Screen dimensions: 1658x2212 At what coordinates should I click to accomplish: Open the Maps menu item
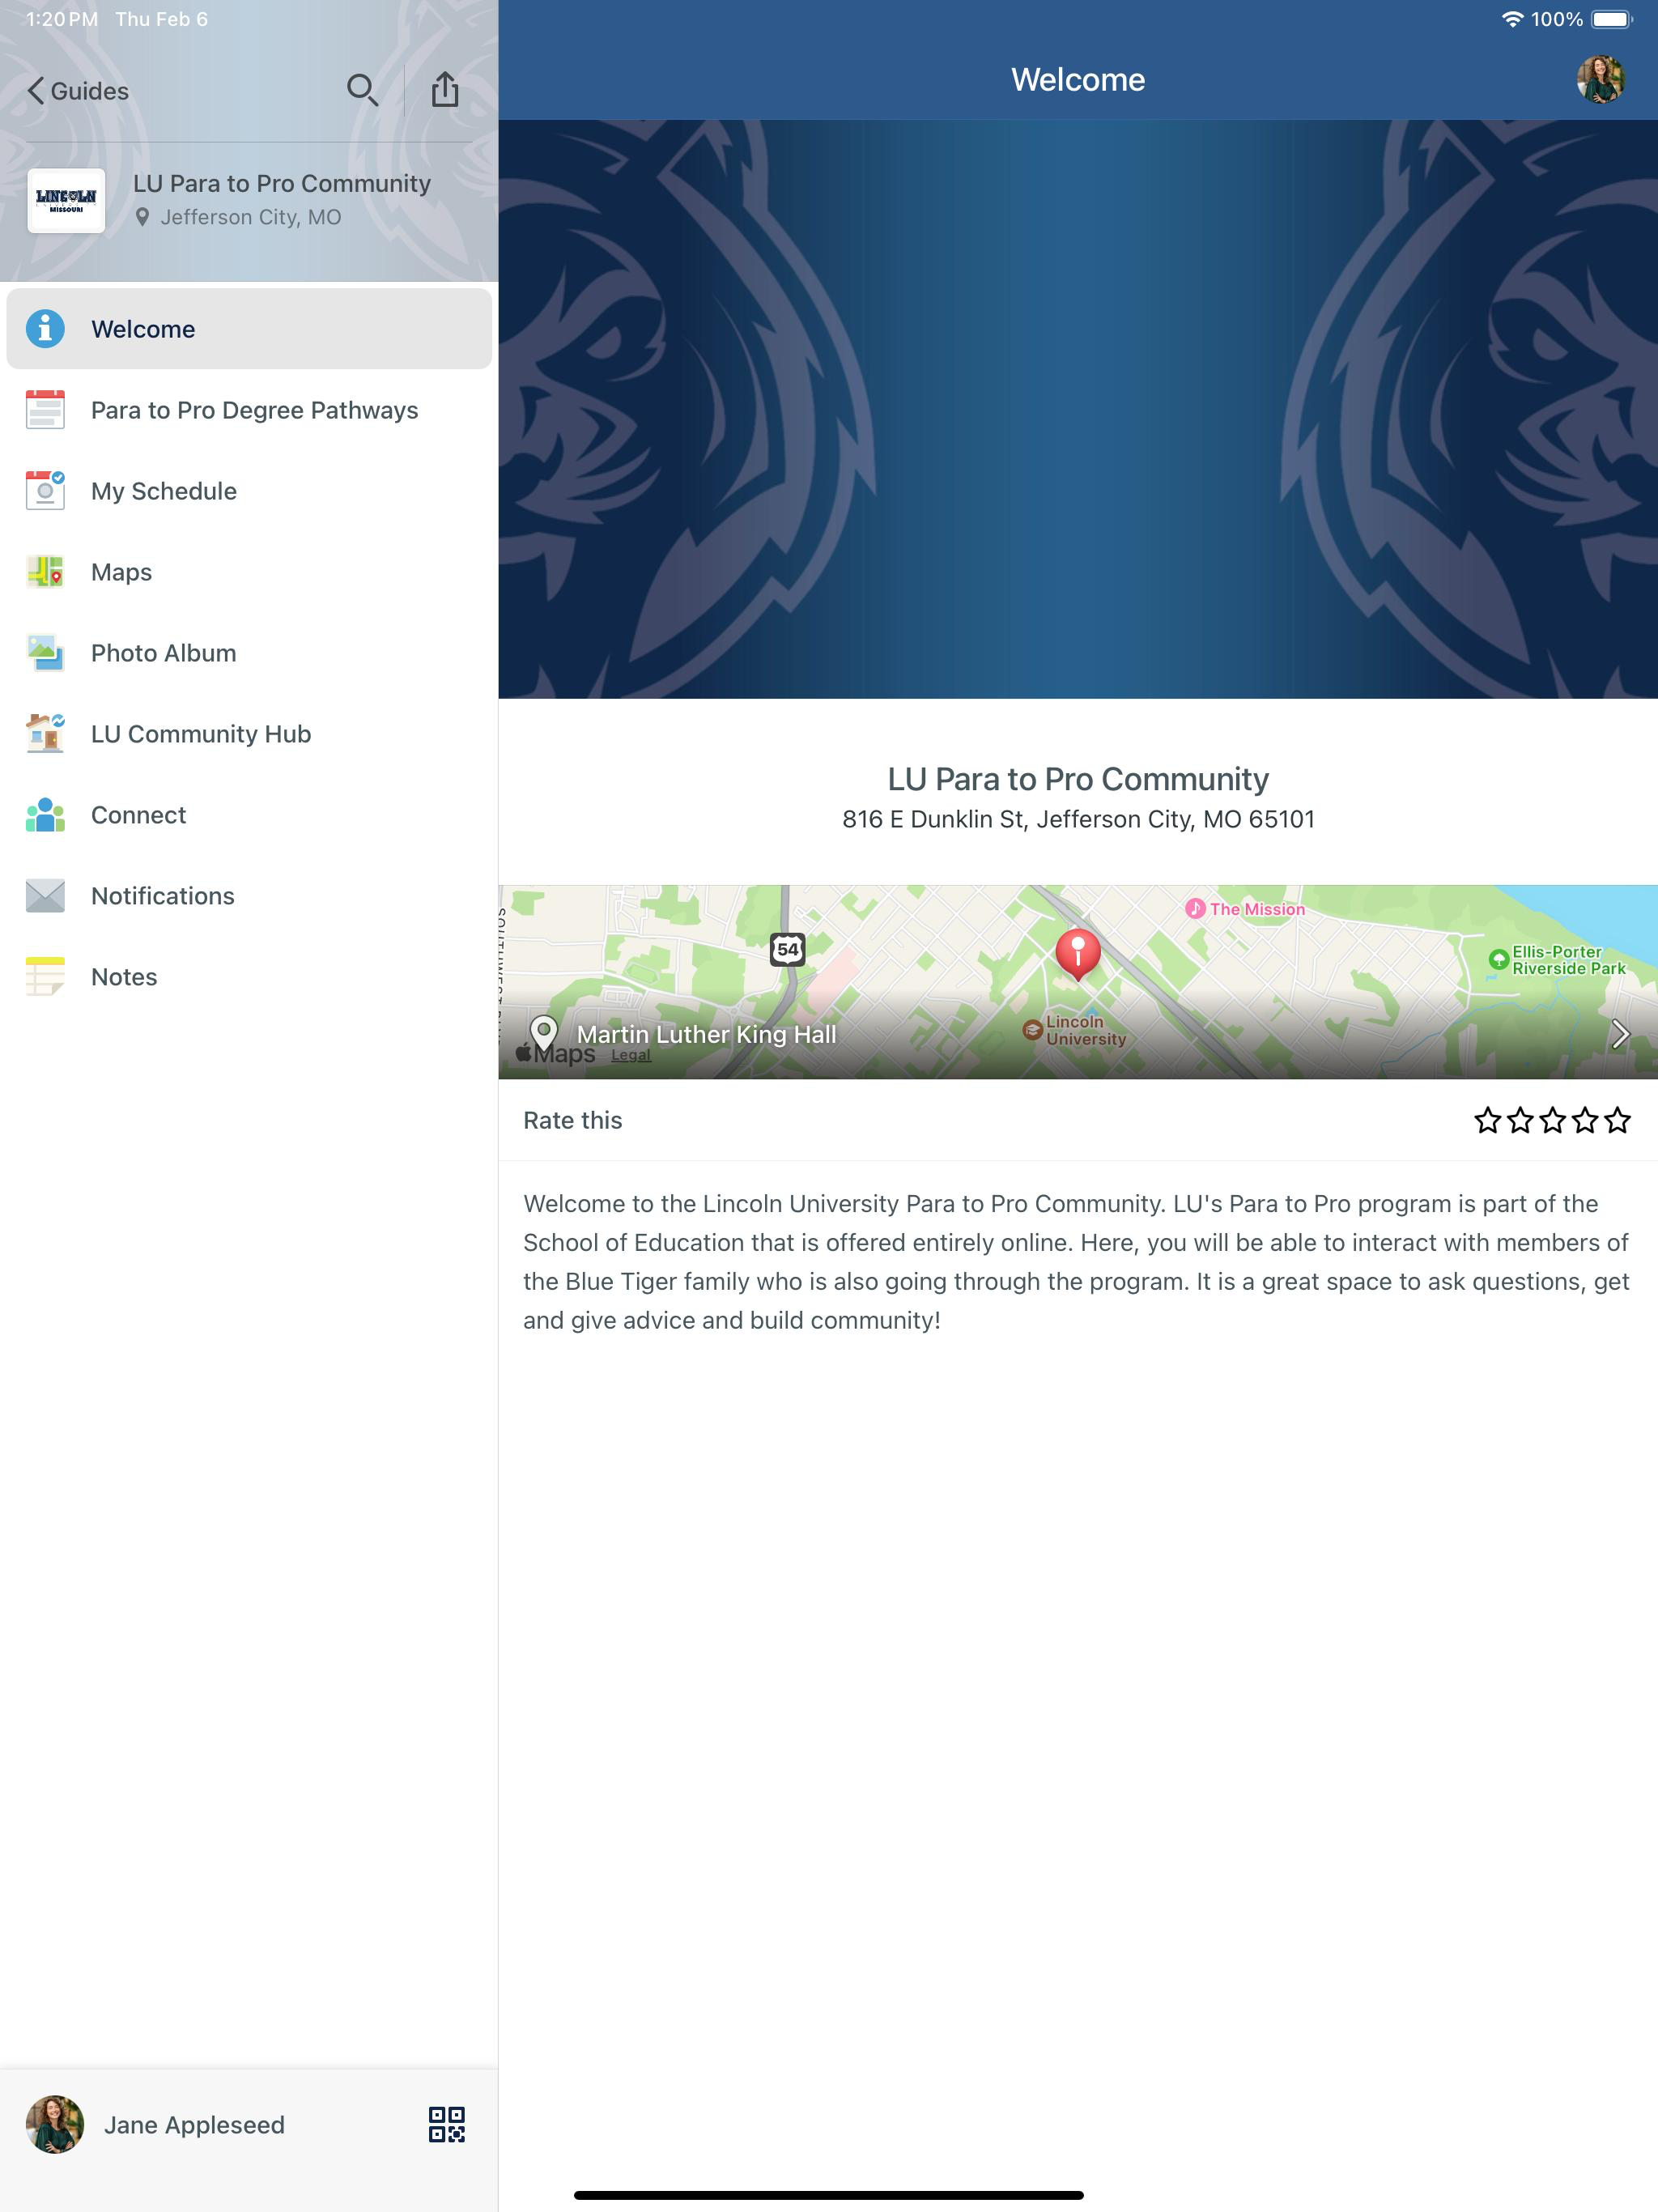pos(249,572)
